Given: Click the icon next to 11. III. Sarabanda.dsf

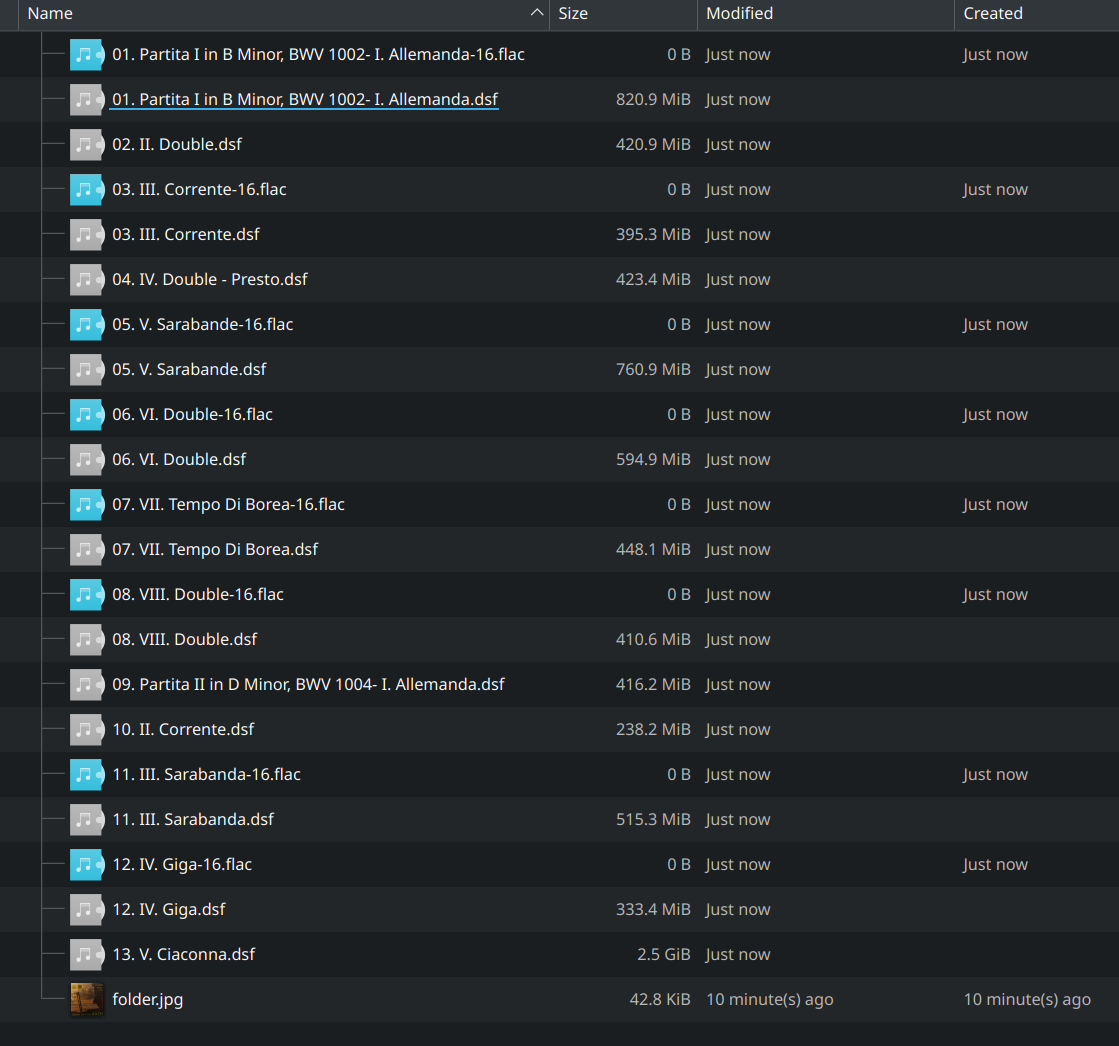Looking at the screenshot, I should point(87,819).
